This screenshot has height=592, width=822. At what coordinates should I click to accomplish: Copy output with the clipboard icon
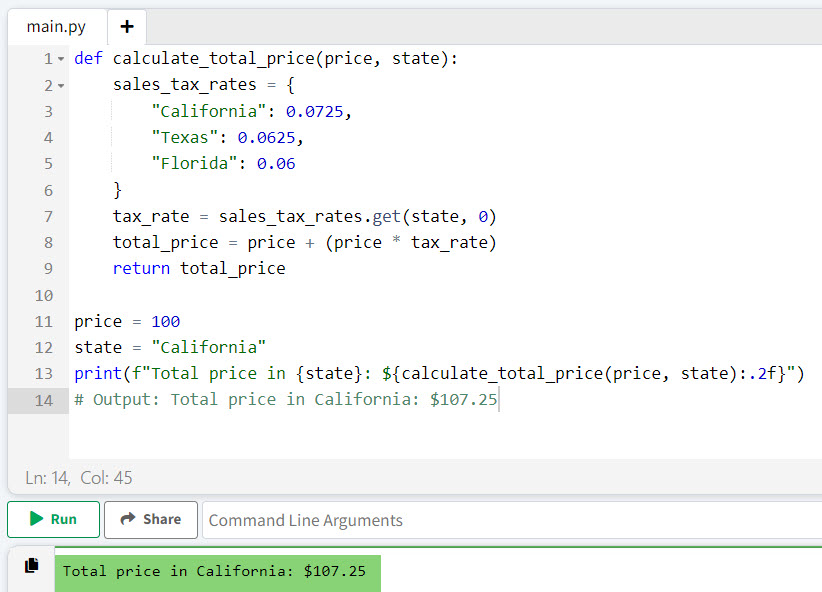coord(31,565)
